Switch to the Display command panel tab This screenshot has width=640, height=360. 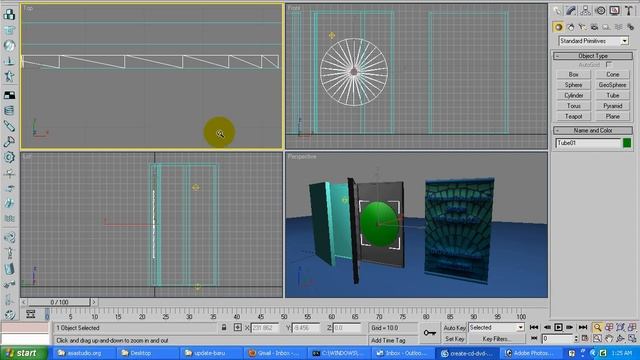614,11
